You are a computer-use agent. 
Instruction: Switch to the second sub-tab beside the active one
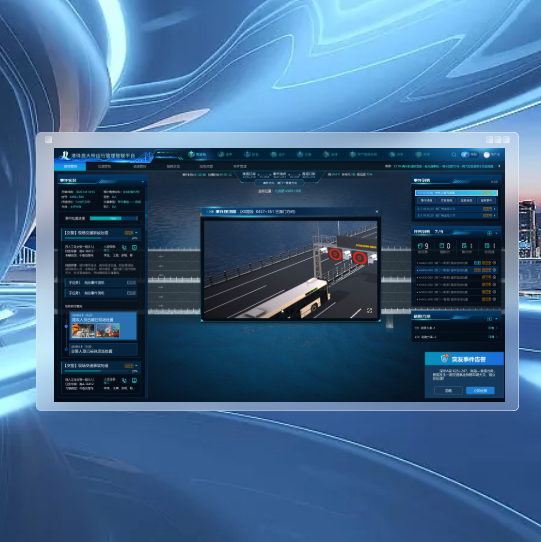coord(104,166)
